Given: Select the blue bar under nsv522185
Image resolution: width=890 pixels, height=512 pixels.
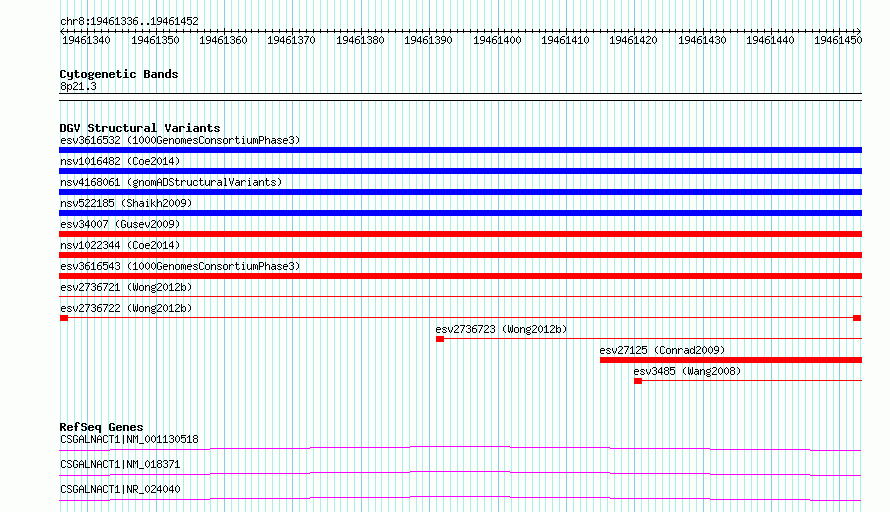Looking at the screenshot, I should pyautogui.click(x=460, y=213).
